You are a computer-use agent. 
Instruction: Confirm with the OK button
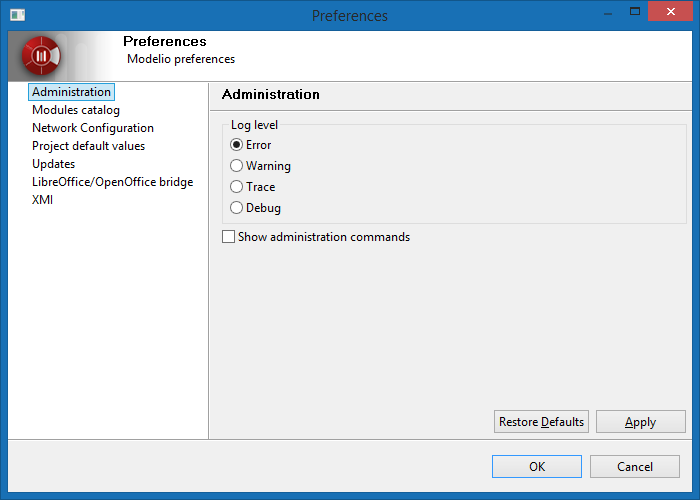pos(537,467)
